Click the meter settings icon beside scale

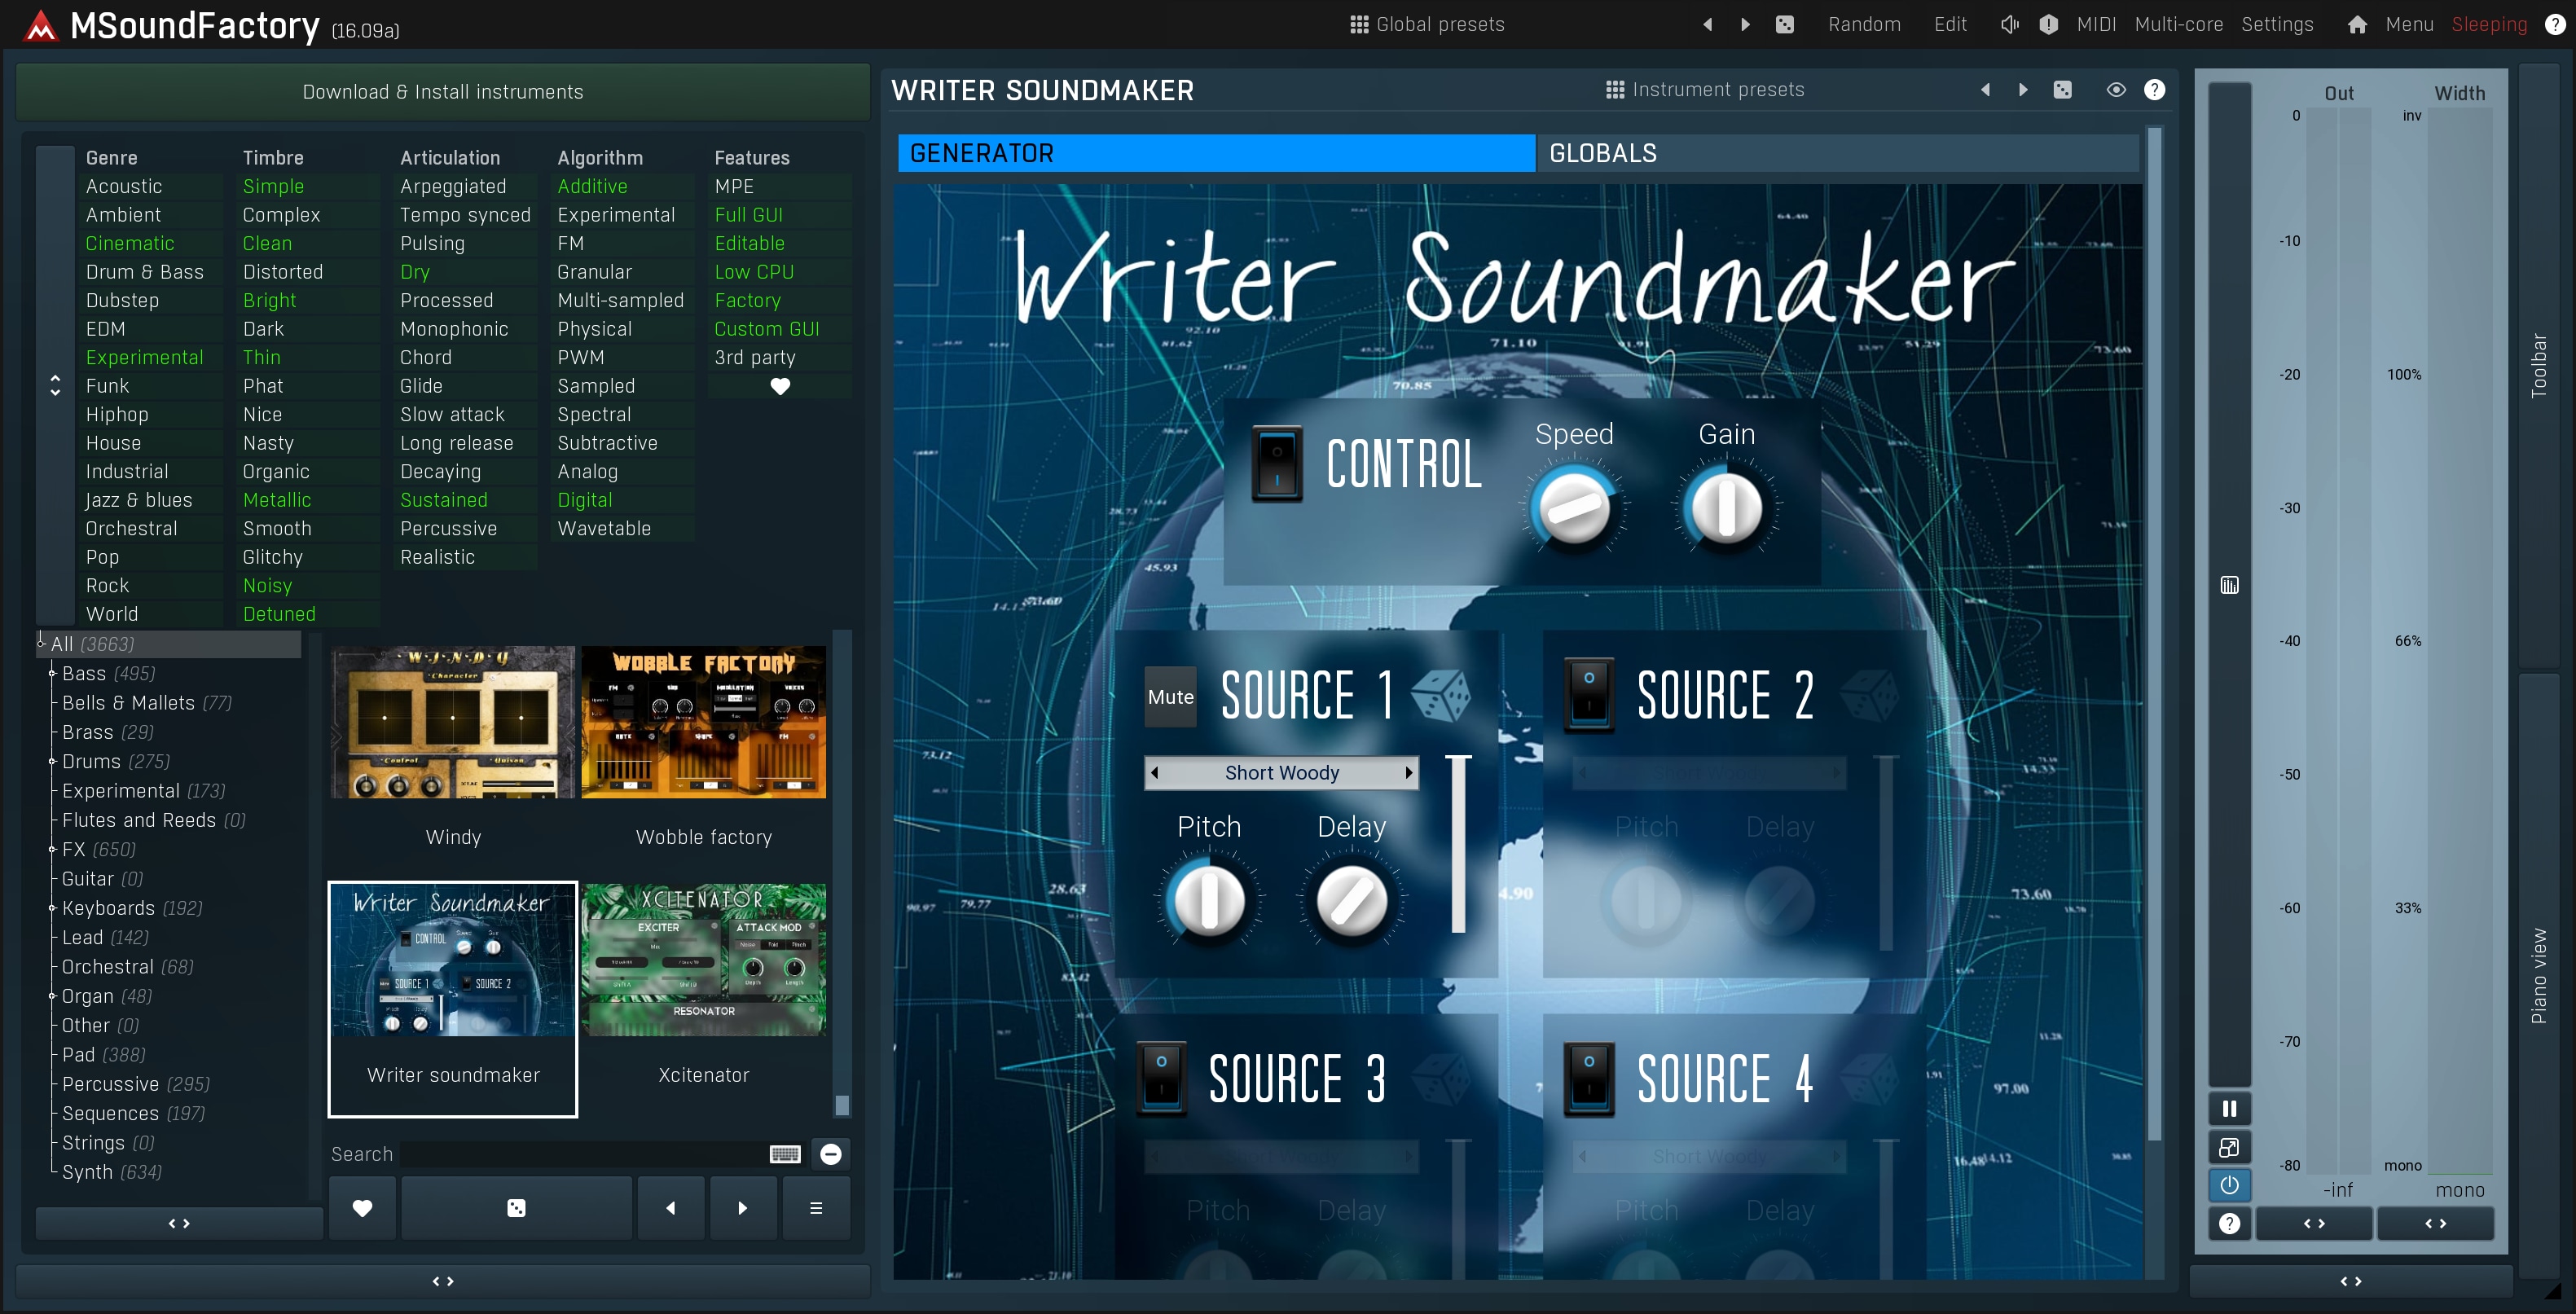coord(2229,585)
